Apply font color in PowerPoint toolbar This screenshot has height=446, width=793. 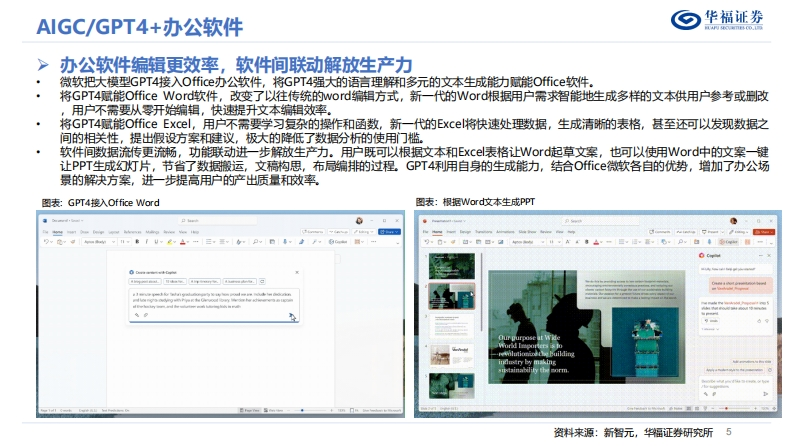[x=596, y=242]
